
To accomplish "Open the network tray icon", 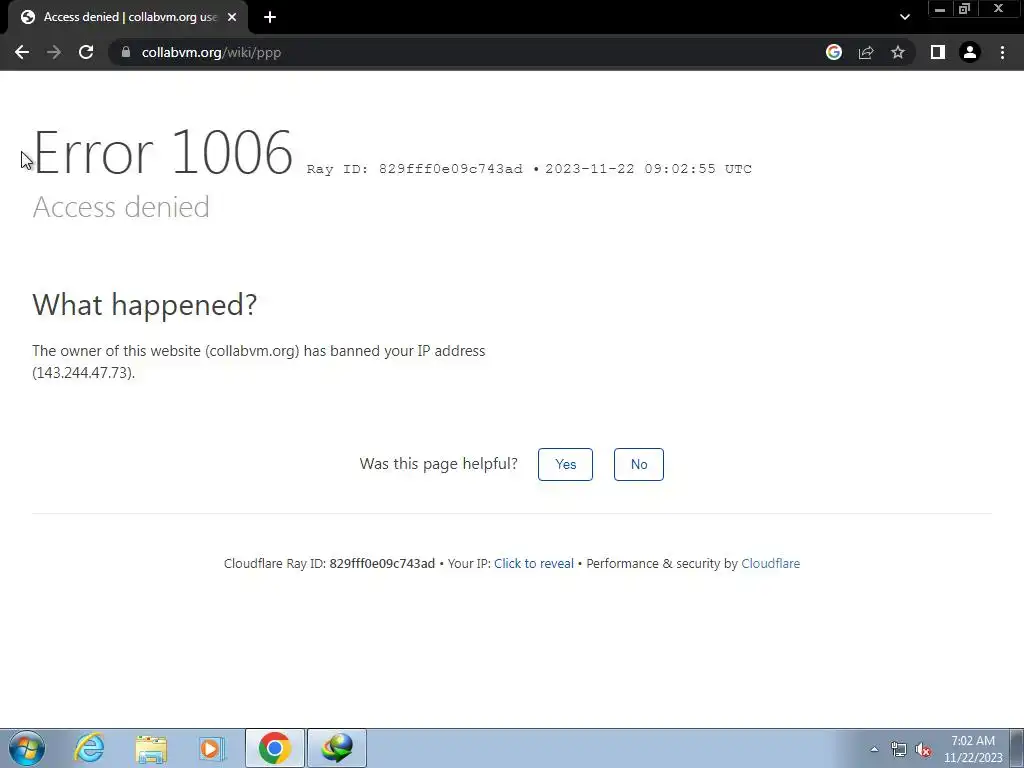I will pos(899,750).
